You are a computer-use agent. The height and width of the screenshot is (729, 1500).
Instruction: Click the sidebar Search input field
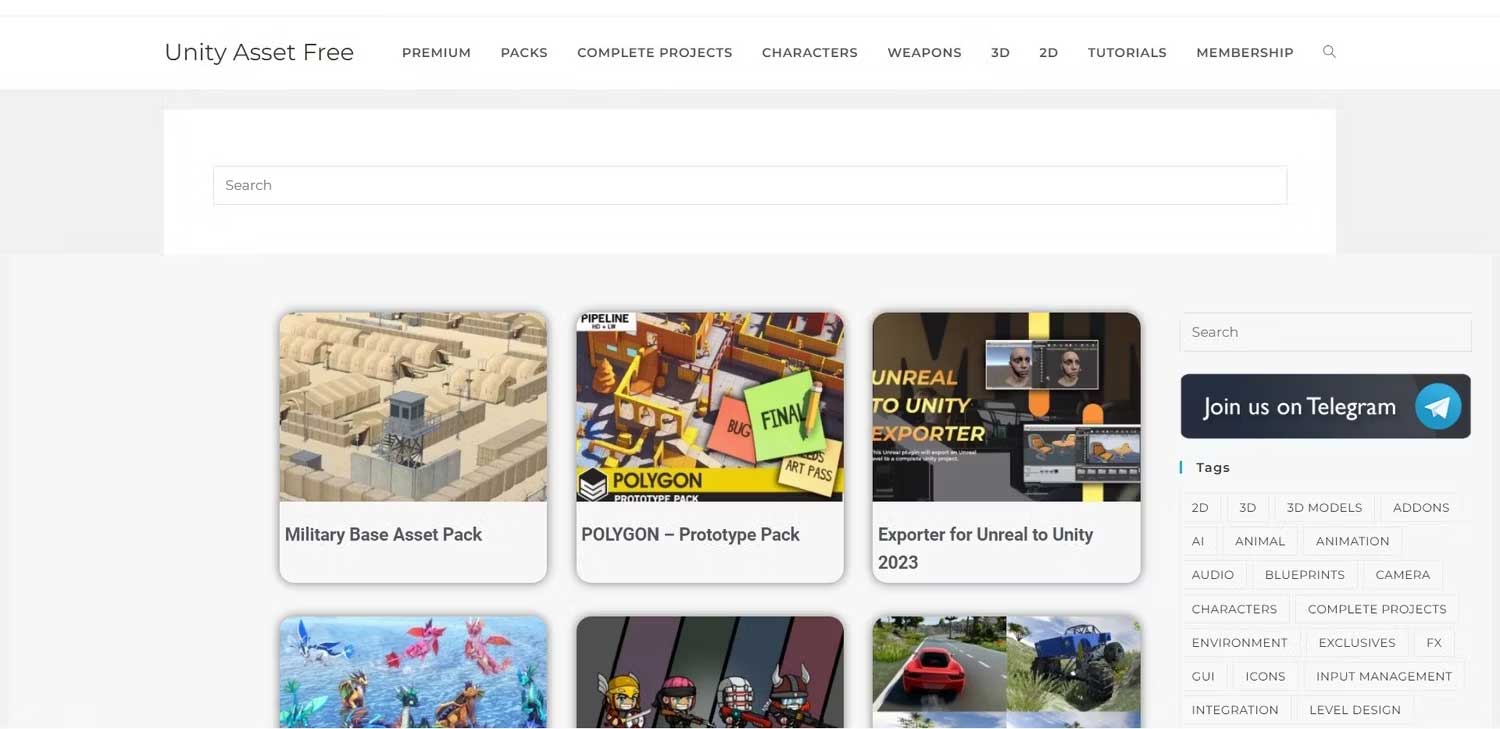click(1325, 332)
